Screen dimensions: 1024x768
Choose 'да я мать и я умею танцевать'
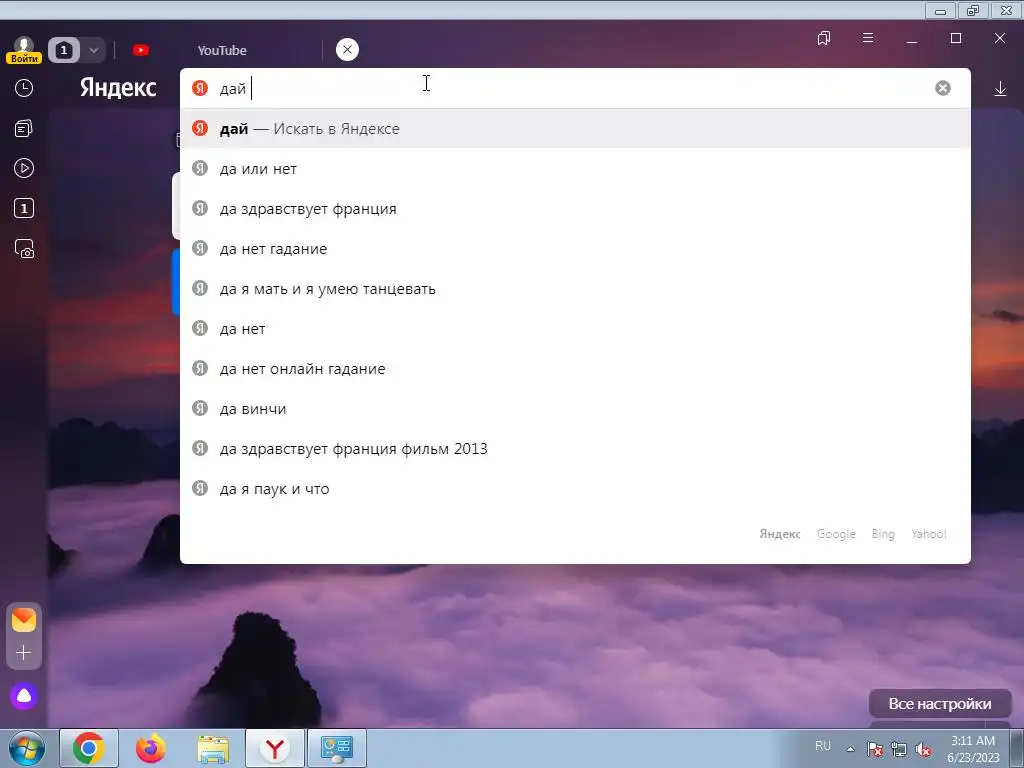[575, 289]
